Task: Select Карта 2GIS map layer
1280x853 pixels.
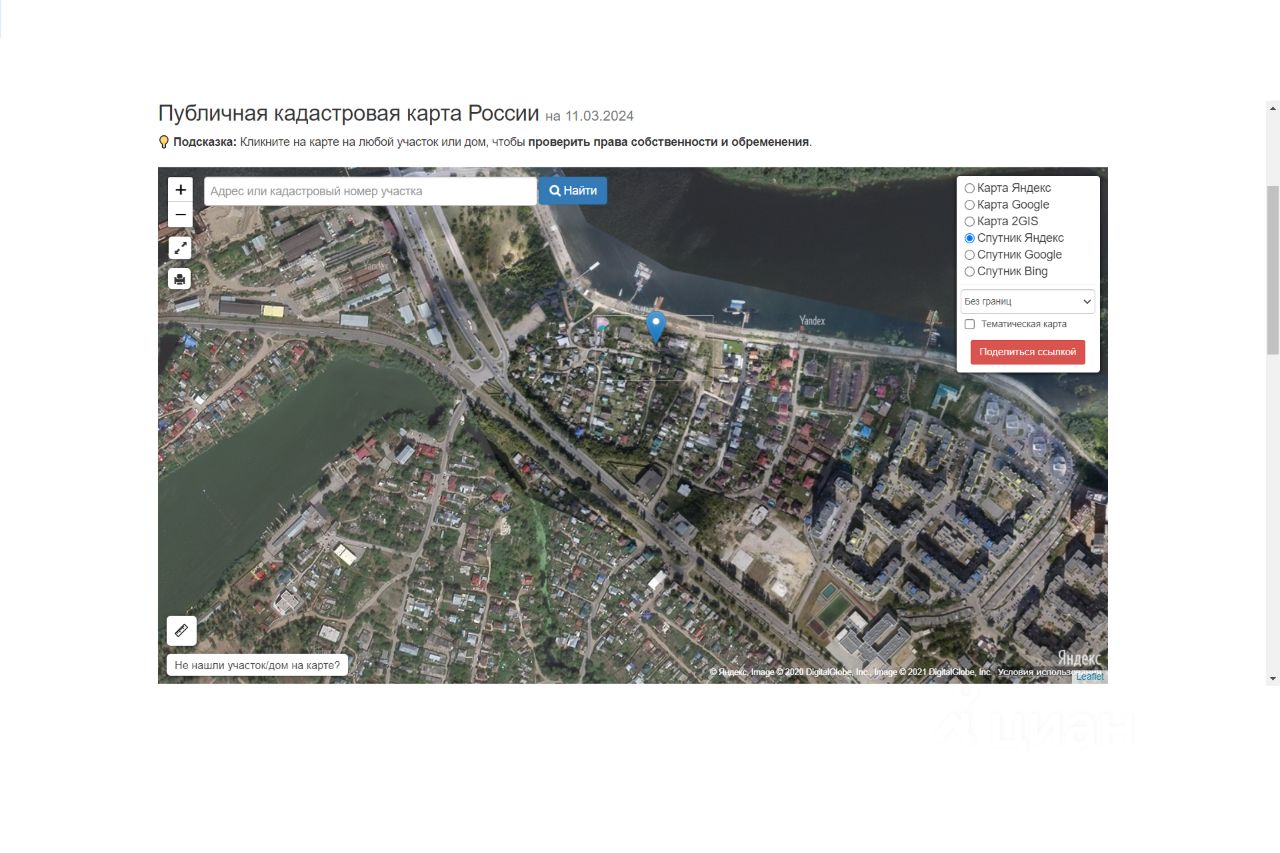Action: 969,221
